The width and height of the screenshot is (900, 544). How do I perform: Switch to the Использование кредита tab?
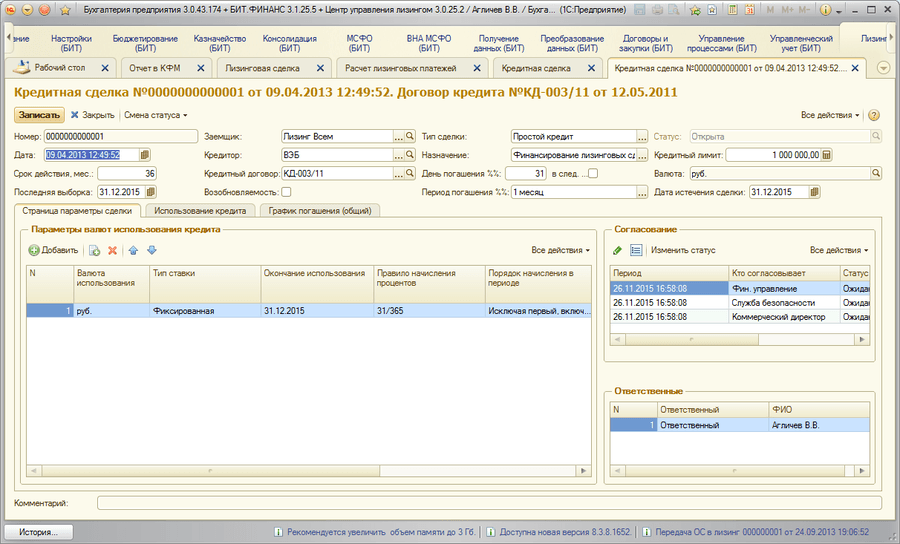point(200,211)
